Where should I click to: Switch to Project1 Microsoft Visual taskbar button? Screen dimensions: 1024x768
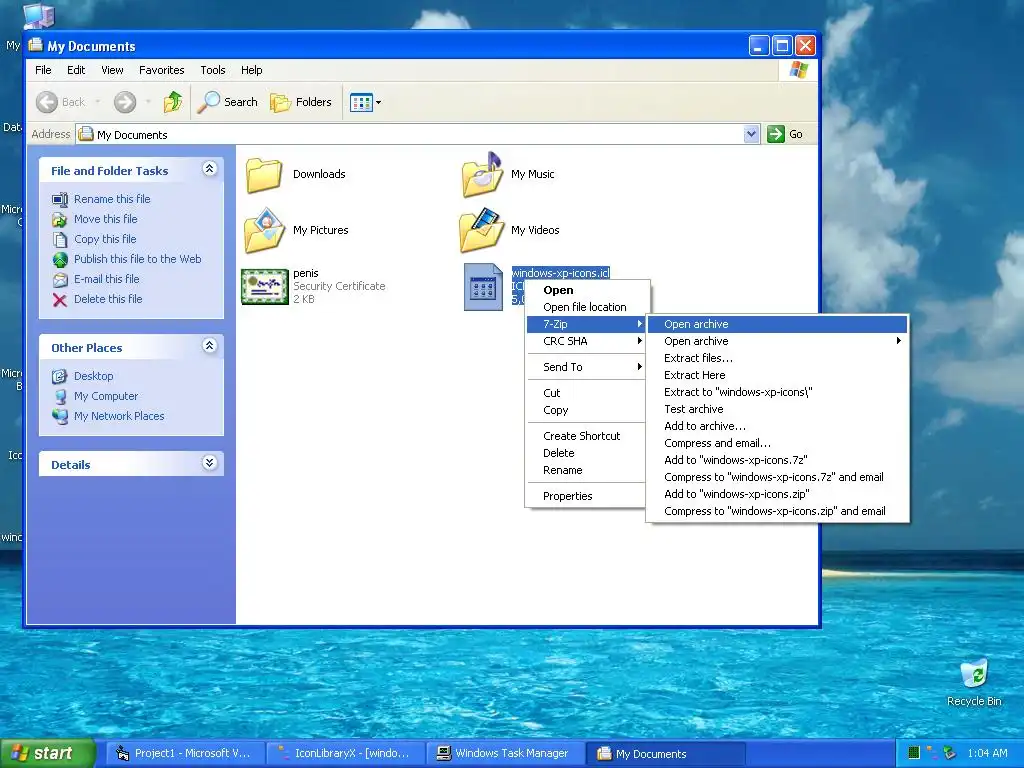point(185,753)
